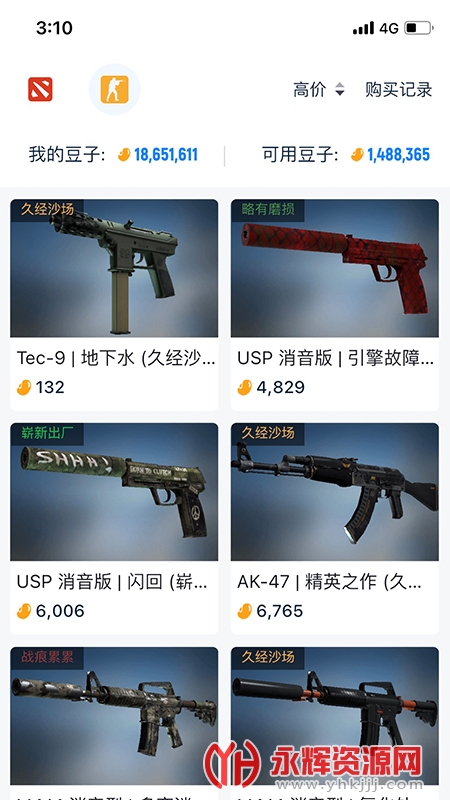Switch to the Dota 2 game icon

click(x=40, y=89)
